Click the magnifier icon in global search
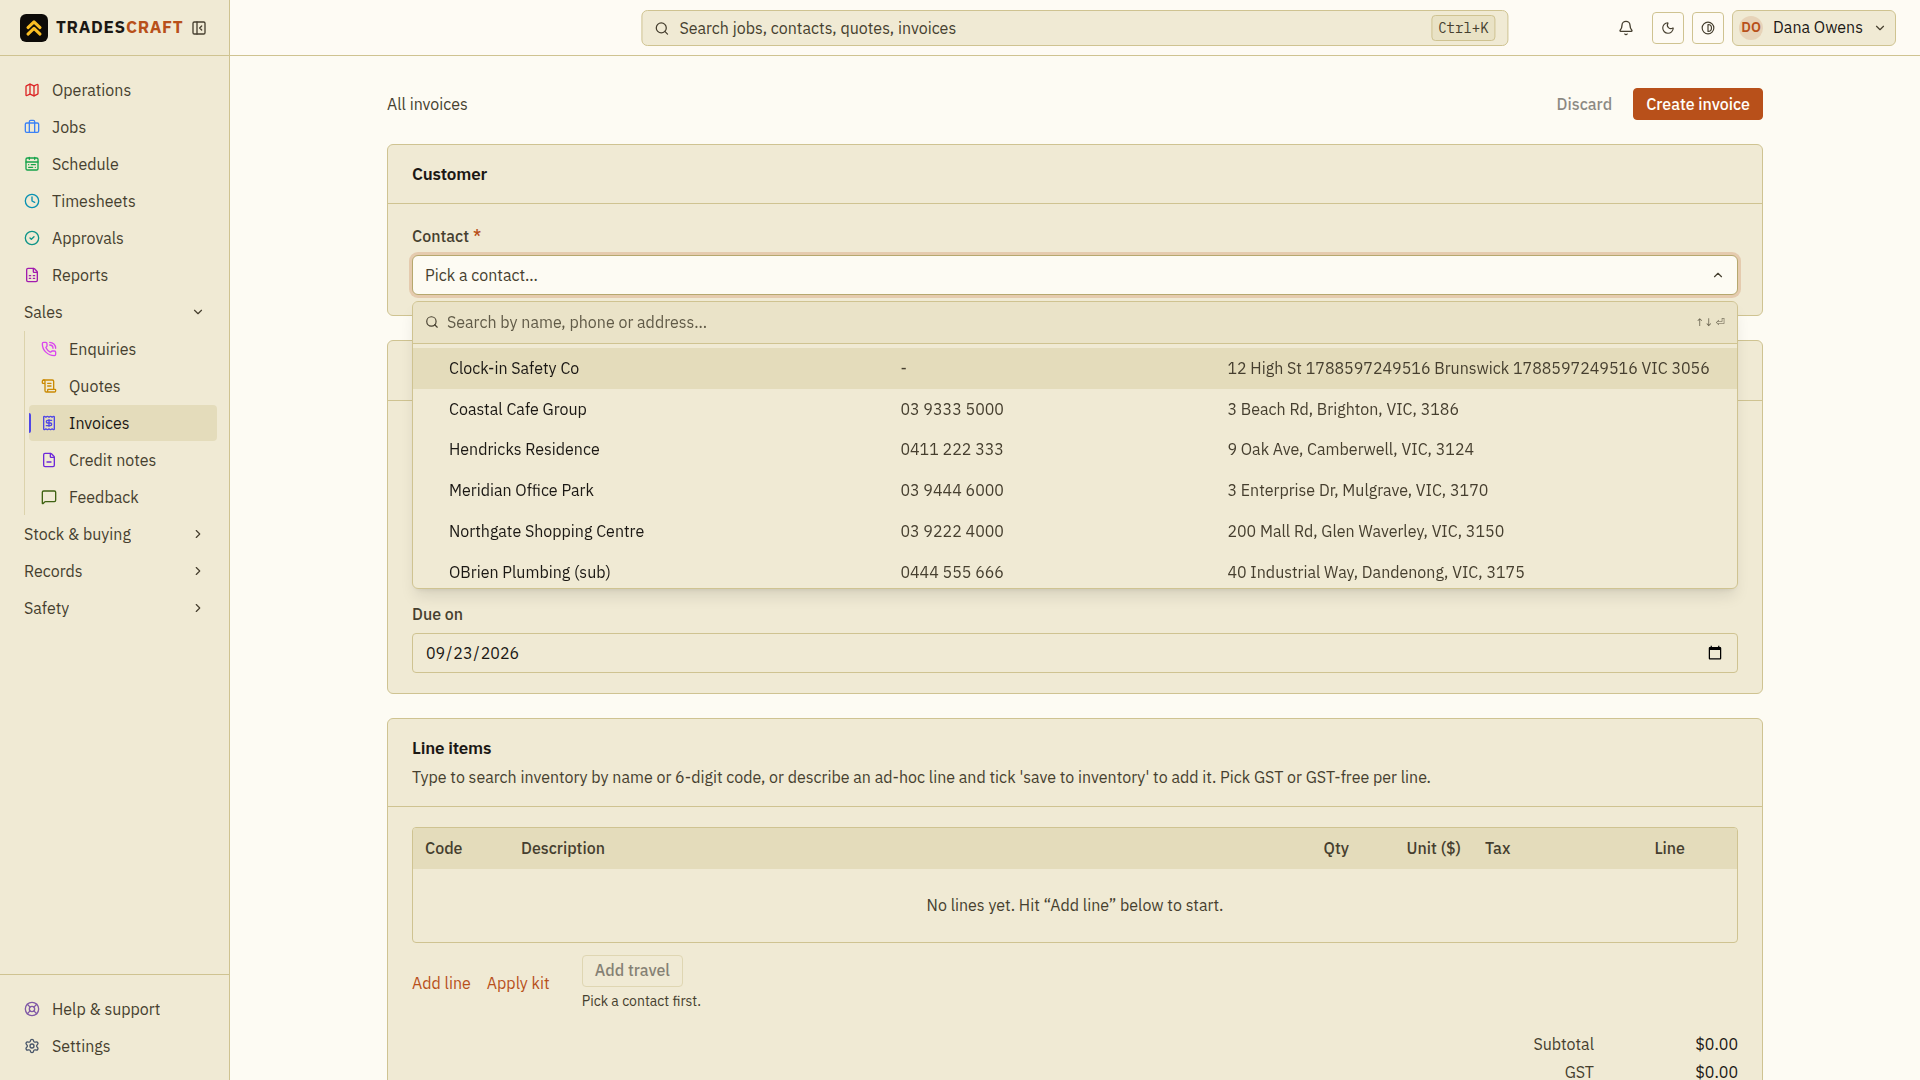Screen dimensions: 1920x1080 click(x=662, y=28)
